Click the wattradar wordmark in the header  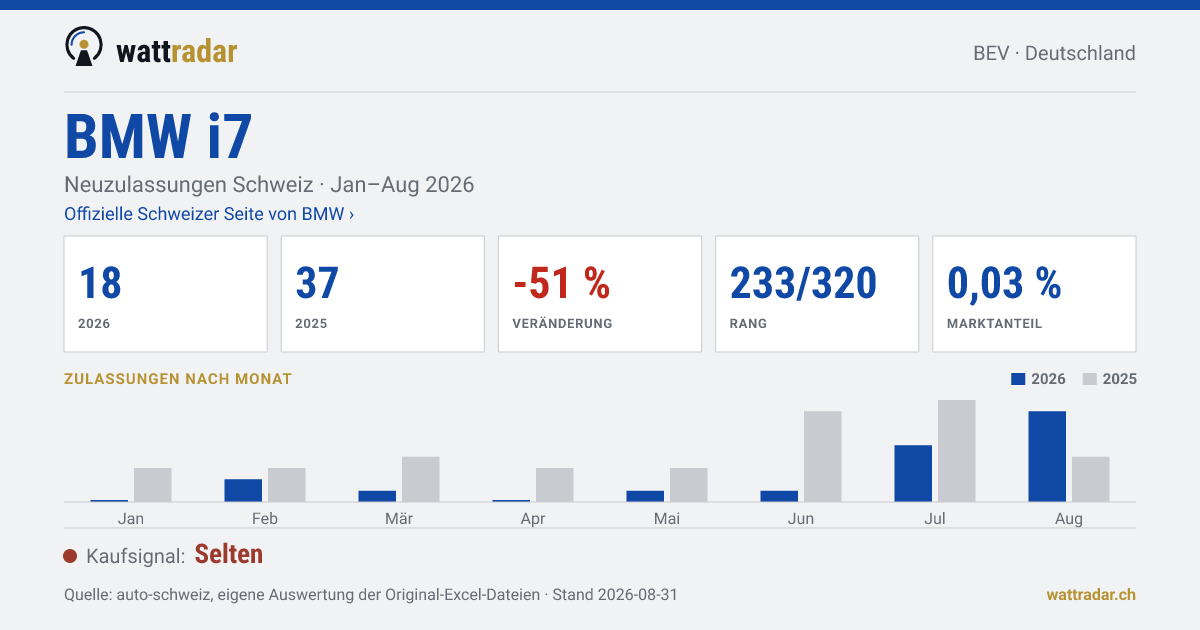pyautogui.click(x=177, y=51)
